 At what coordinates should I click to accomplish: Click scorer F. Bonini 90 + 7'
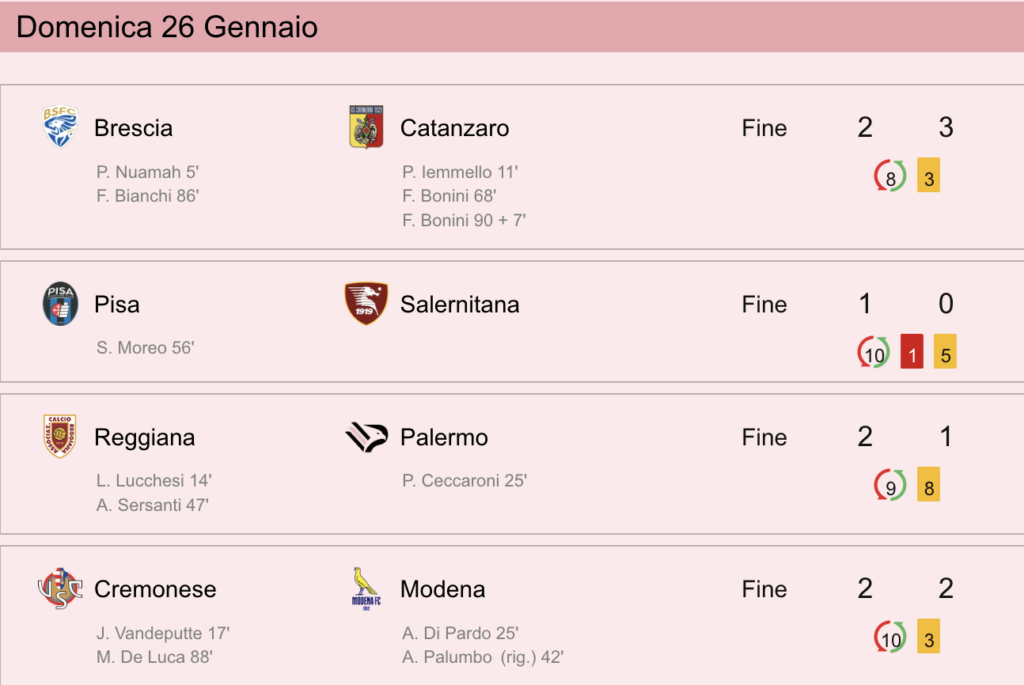[x=464, y=220]
